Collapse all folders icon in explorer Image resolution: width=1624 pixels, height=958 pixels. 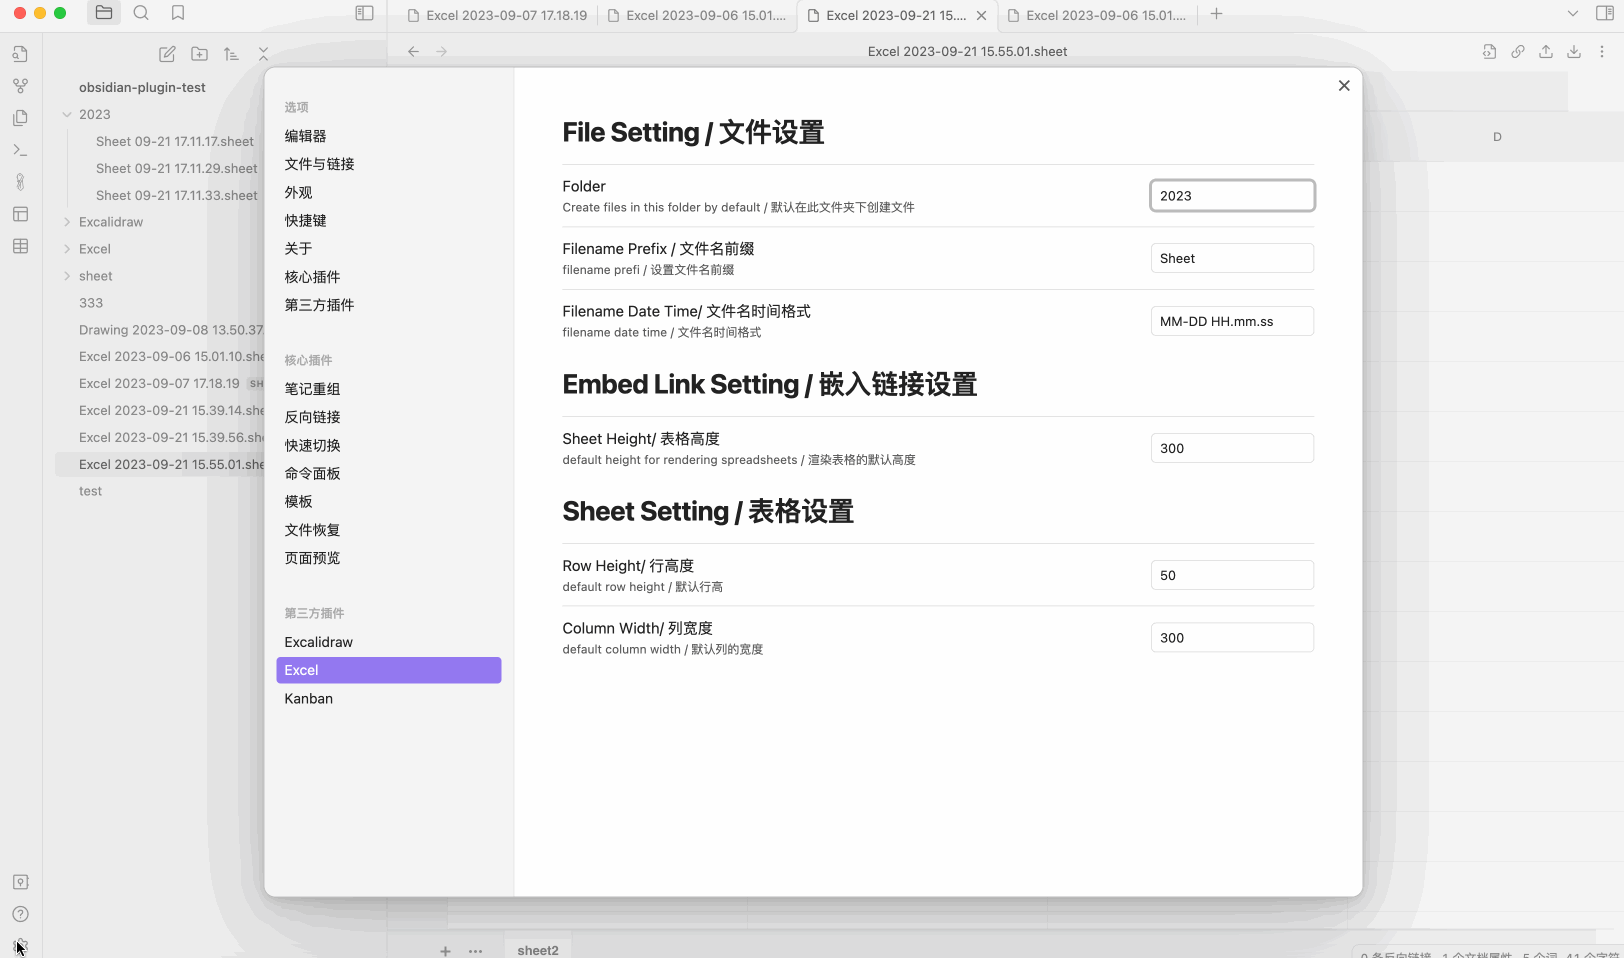[263, 54]
